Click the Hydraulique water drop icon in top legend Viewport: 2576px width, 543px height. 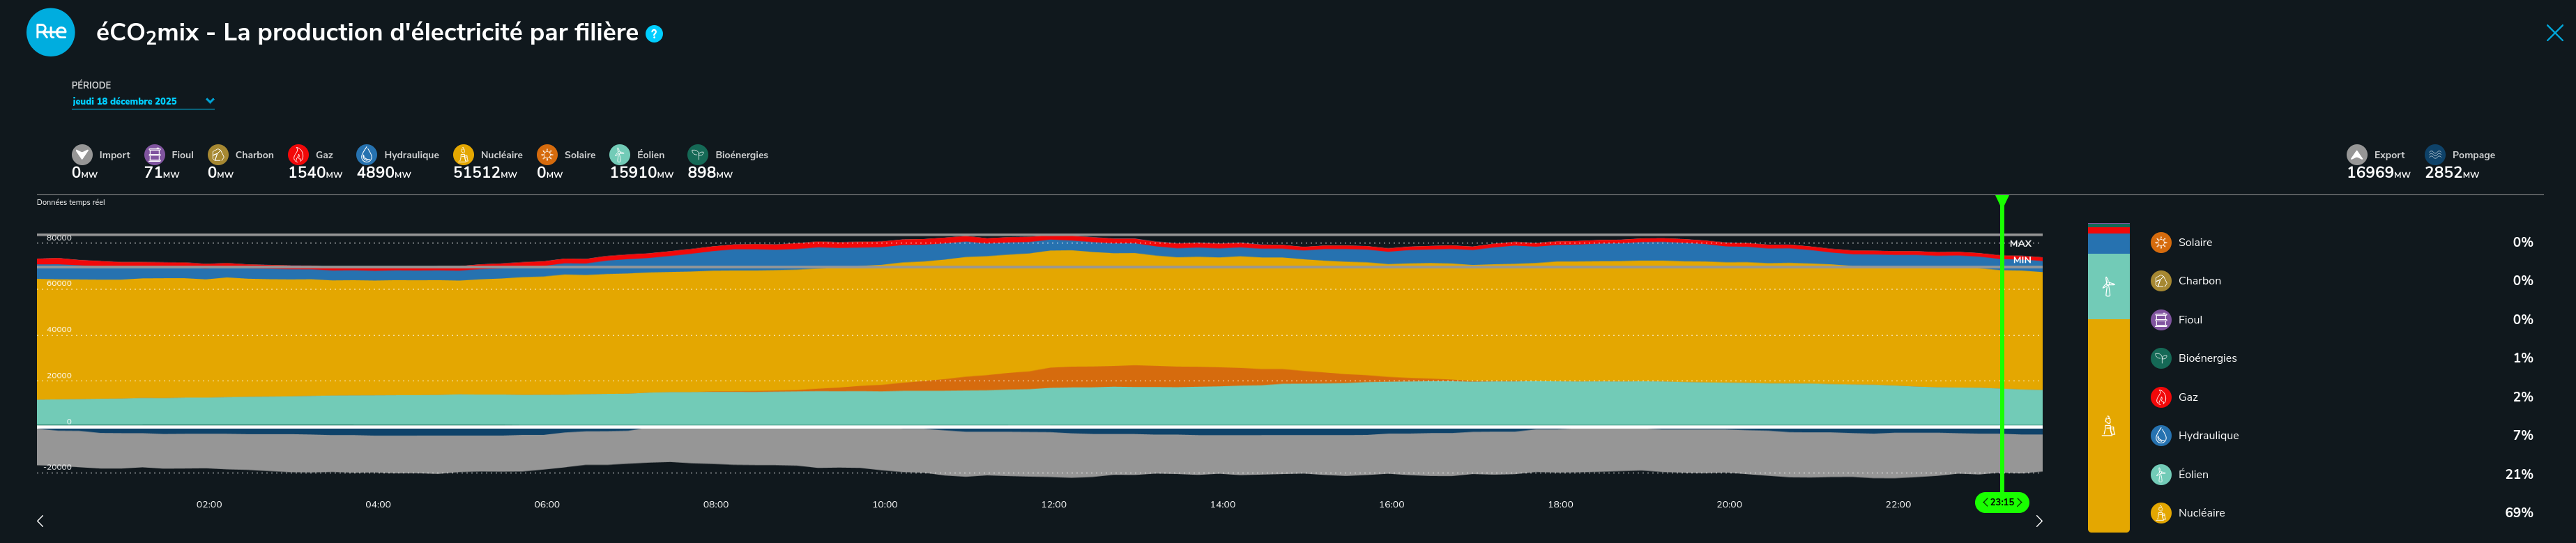pos(367,155)
